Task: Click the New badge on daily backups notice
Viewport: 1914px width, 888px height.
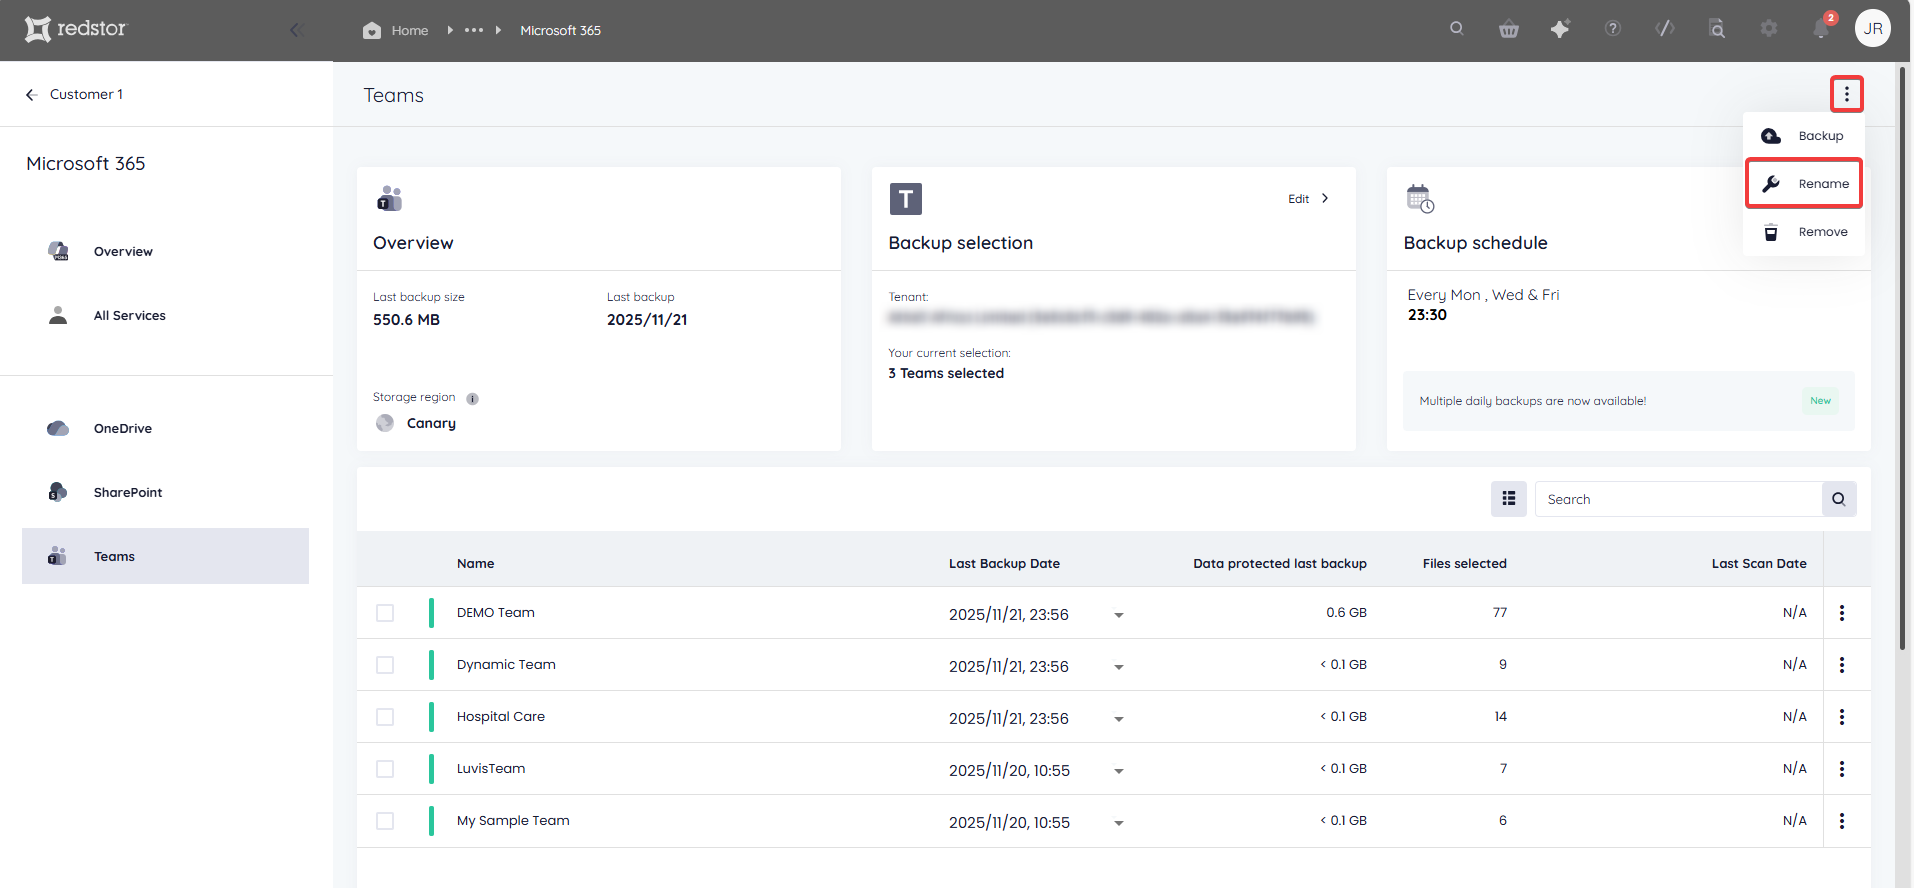Action: [x=1820, y=401]
